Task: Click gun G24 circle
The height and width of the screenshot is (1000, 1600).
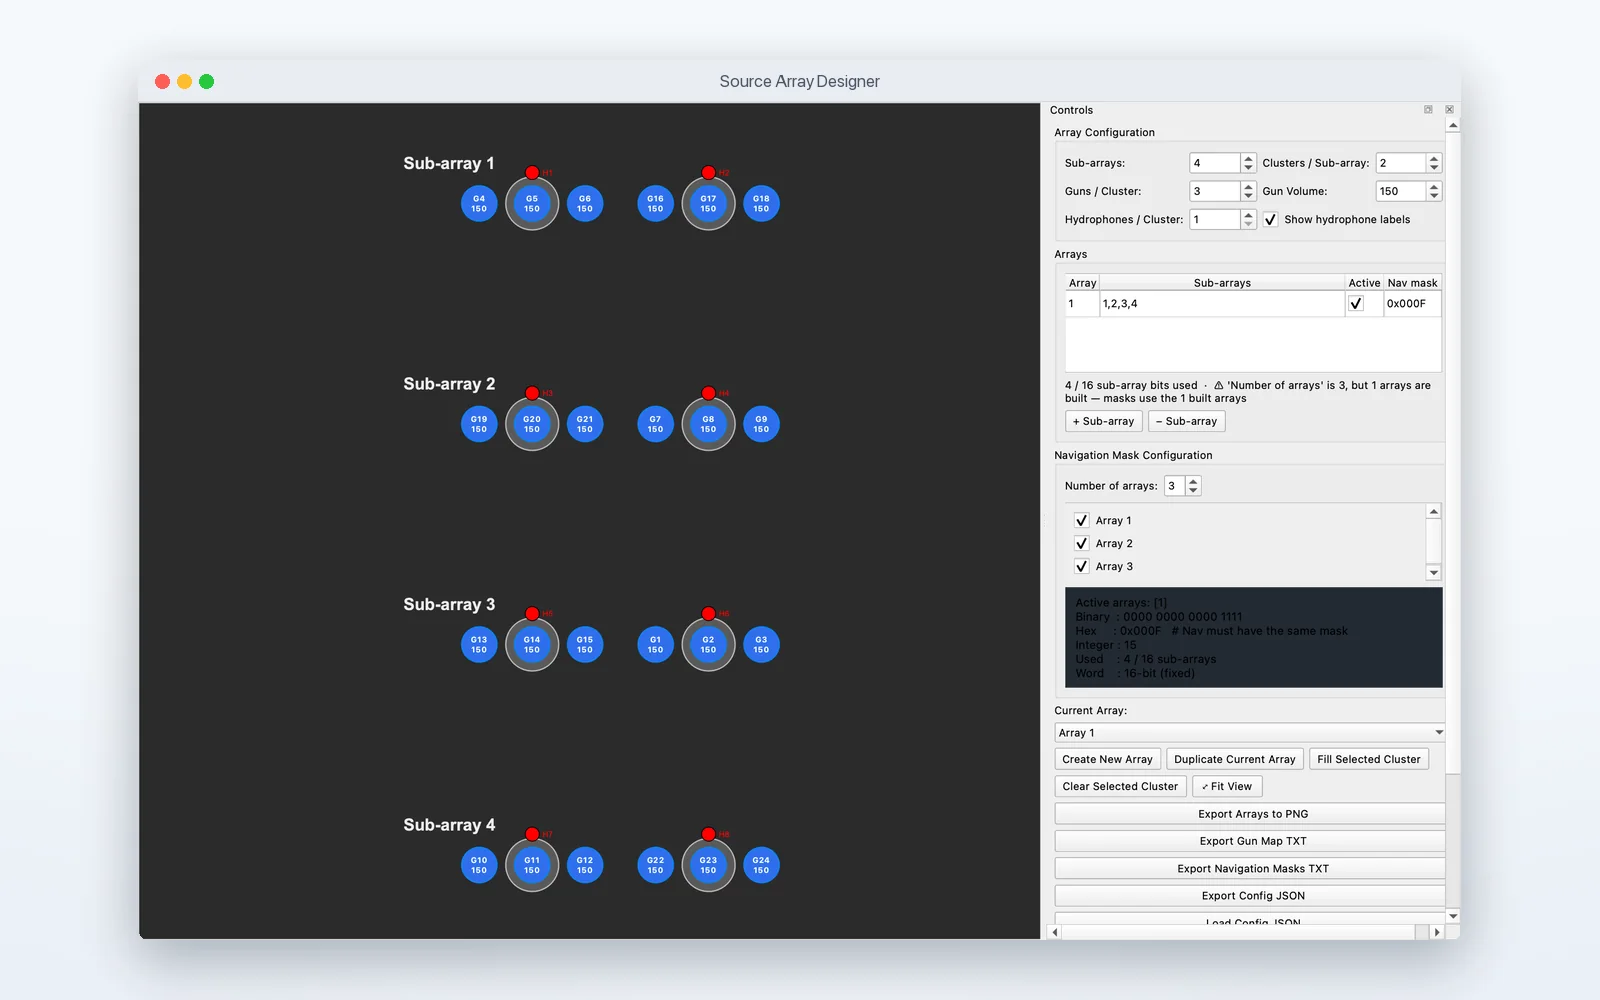Action: (x=761, y=865)
